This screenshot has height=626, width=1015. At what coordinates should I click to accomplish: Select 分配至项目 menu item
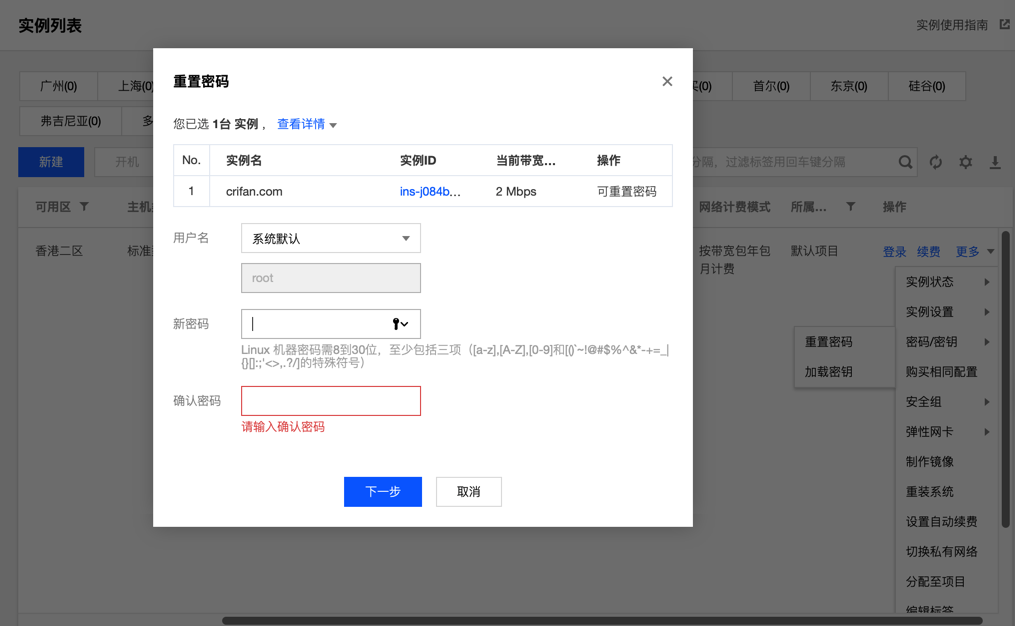click(948, 581)
